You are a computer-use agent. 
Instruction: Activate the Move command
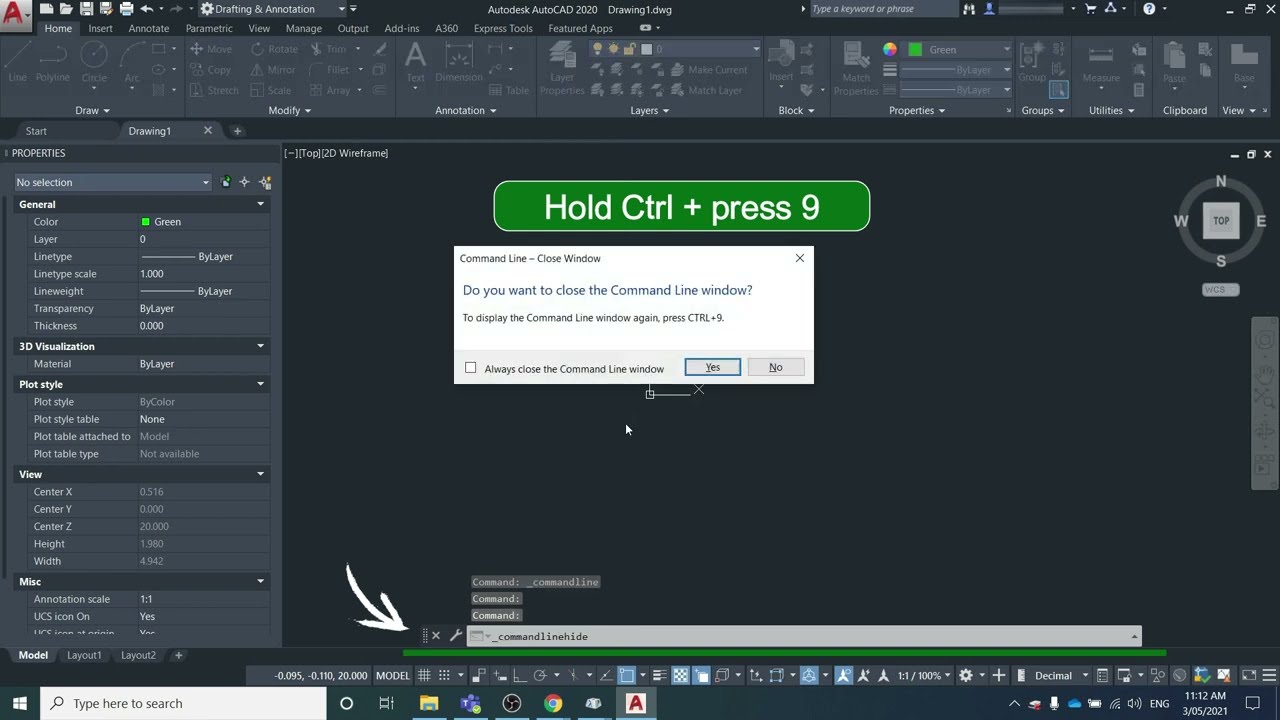click(209, 49)
